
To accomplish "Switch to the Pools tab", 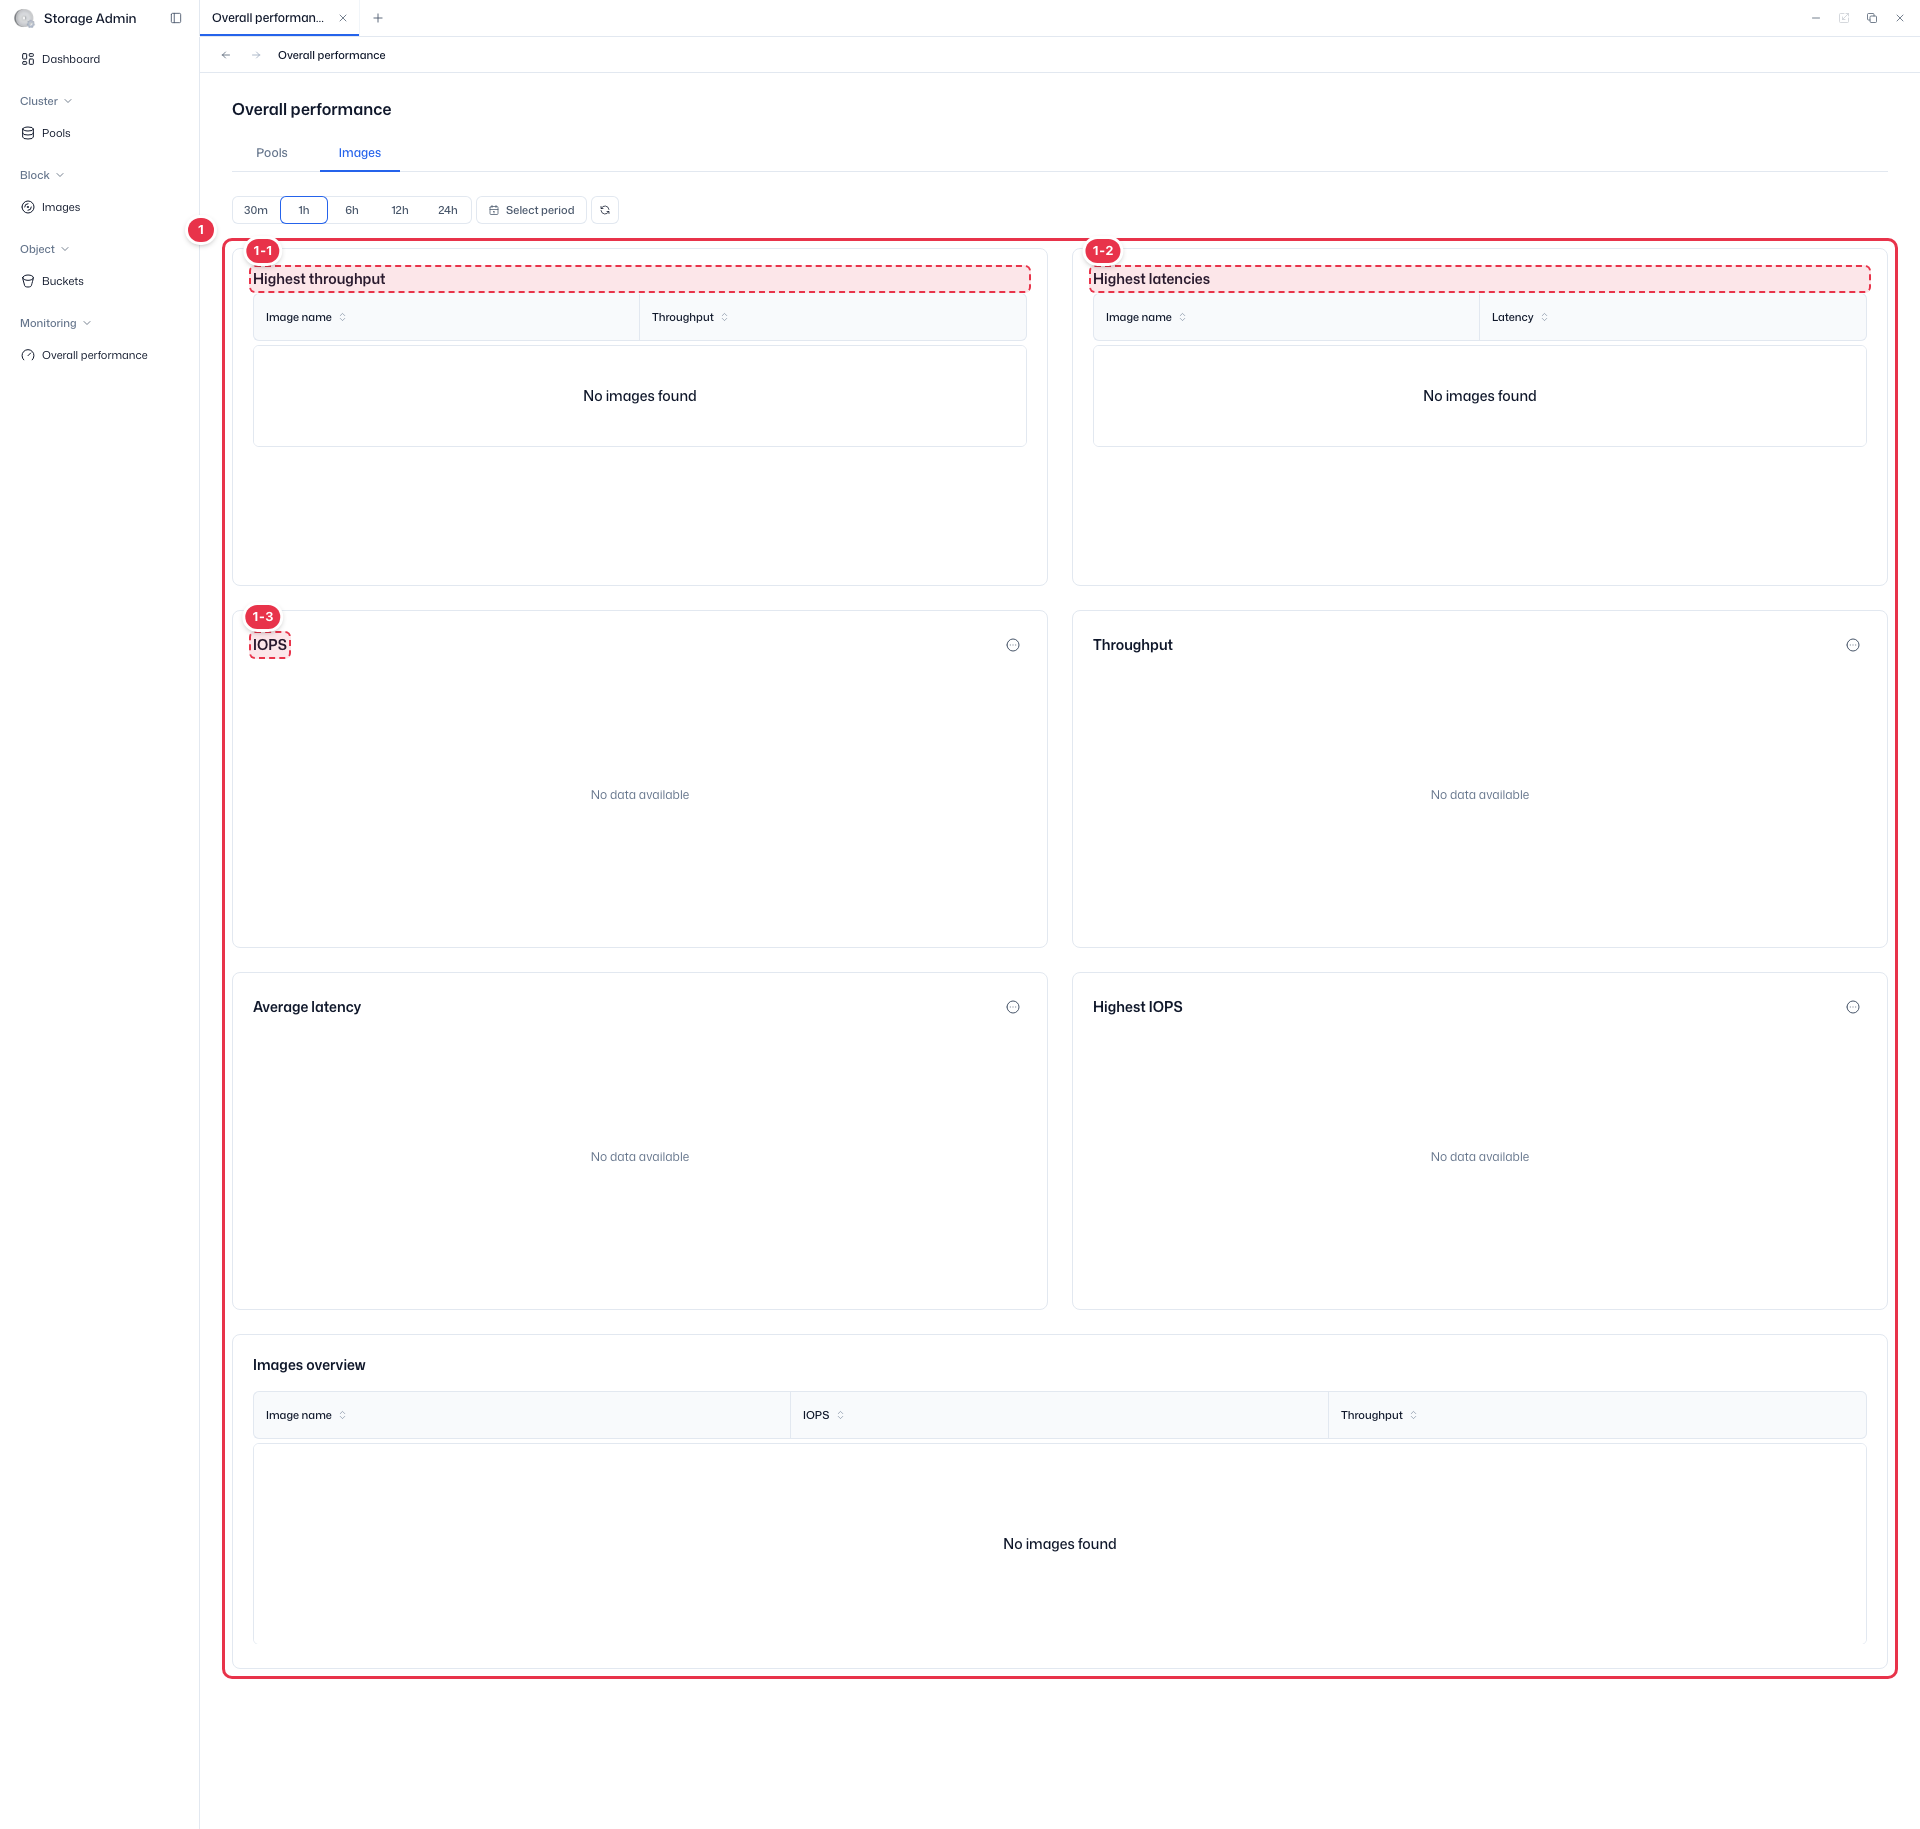I will (272, 153).
